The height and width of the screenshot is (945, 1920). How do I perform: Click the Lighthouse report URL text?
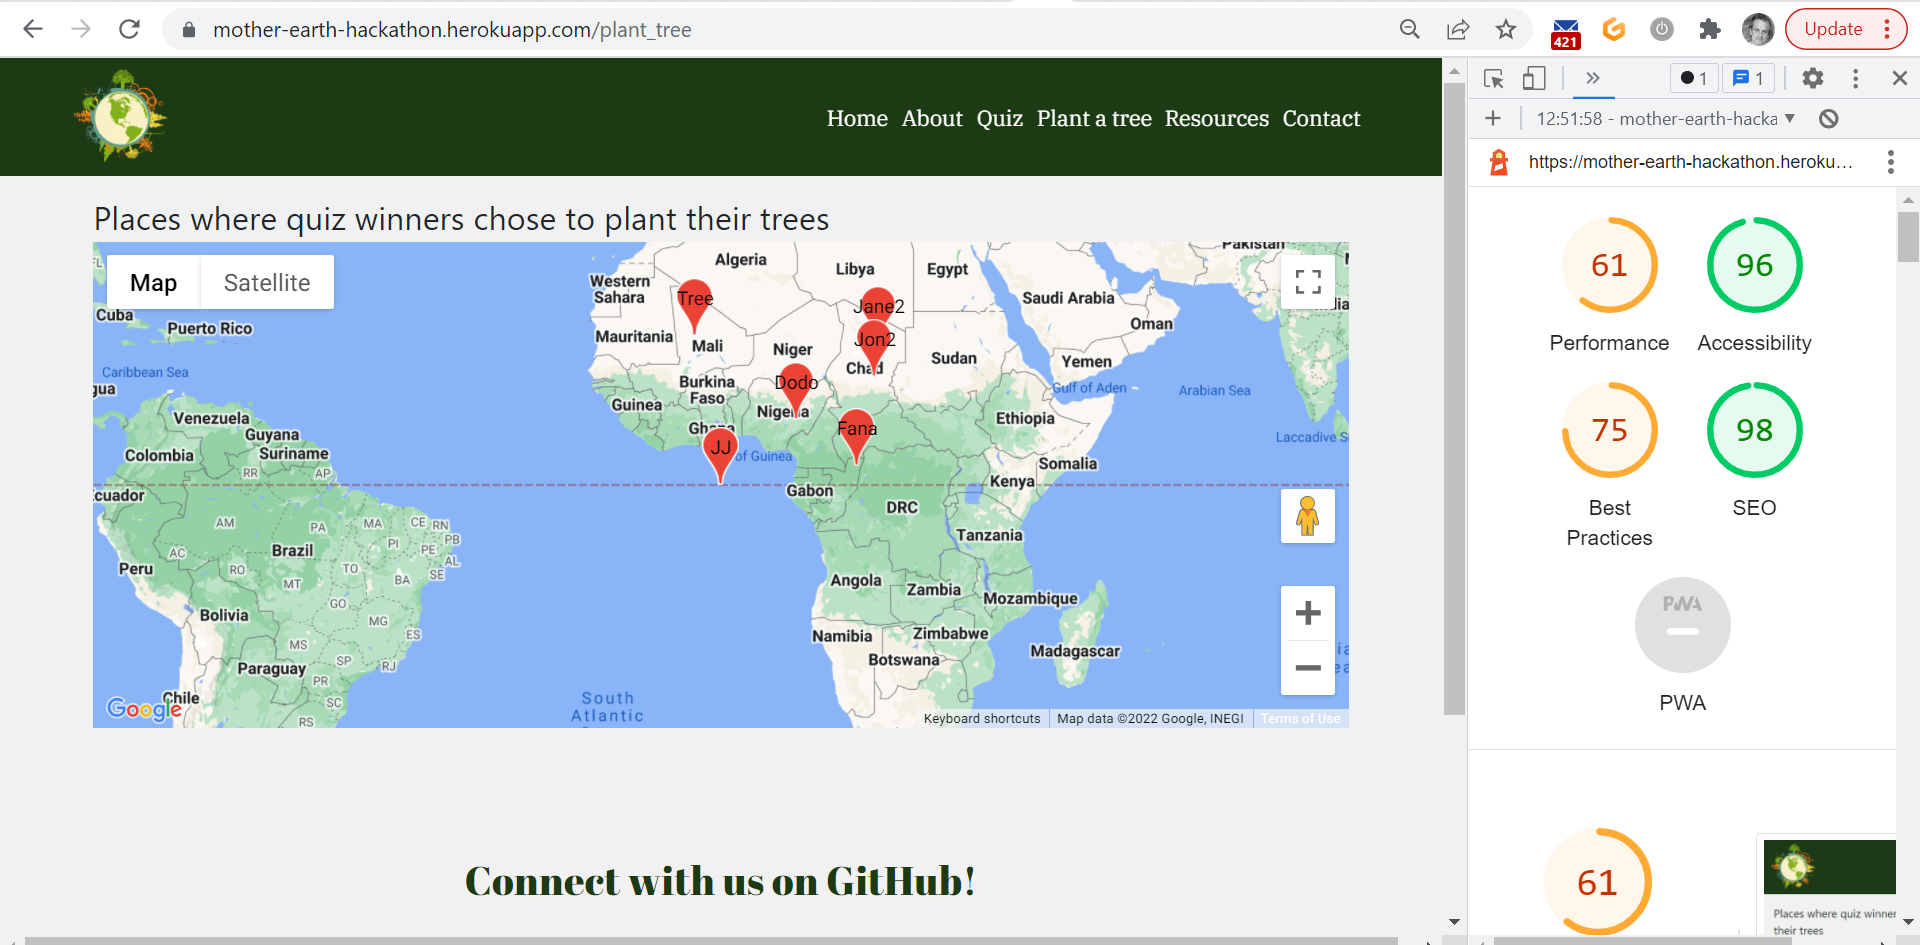tap(1690, 162)
